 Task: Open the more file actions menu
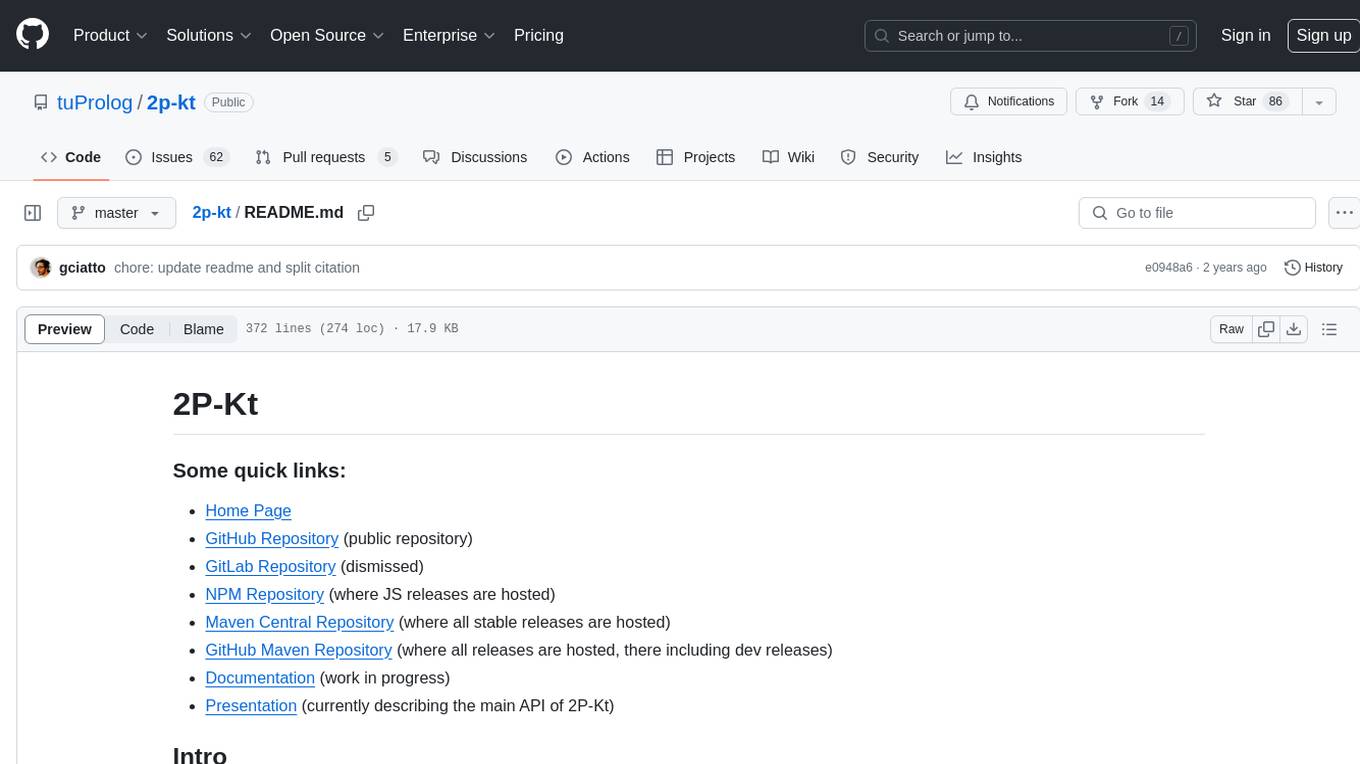pos(1344,213)
